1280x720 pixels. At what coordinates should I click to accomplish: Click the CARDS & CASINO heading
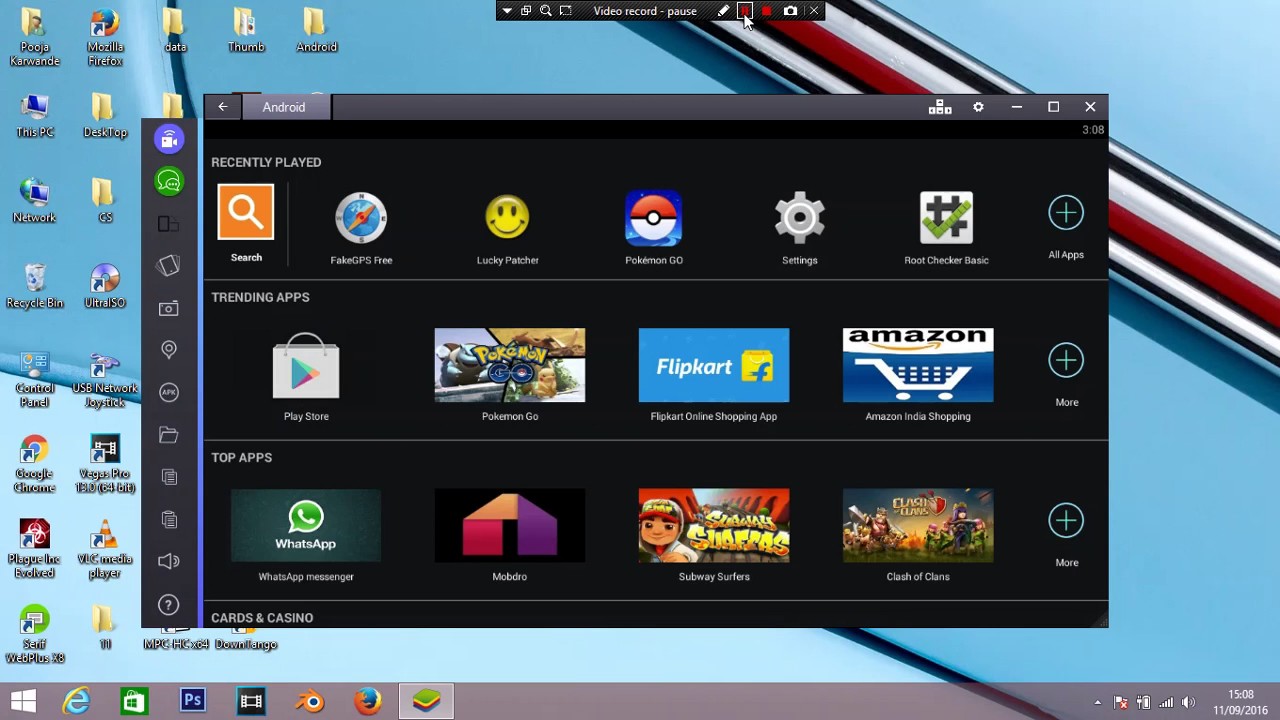click(262, 618)
